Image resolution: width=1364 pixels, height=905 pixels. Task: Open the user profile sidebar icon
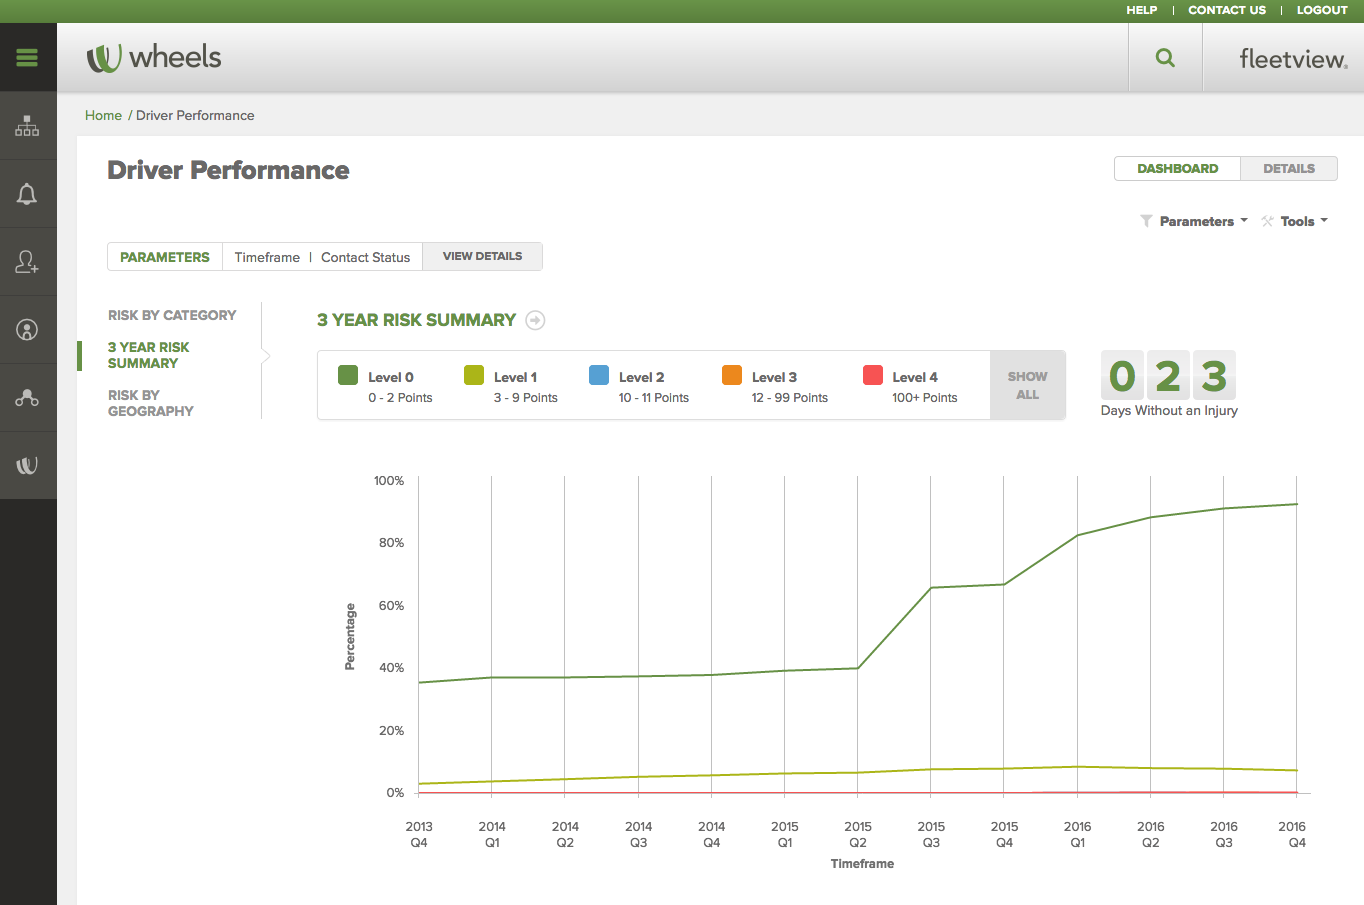(x=27, y=330)
